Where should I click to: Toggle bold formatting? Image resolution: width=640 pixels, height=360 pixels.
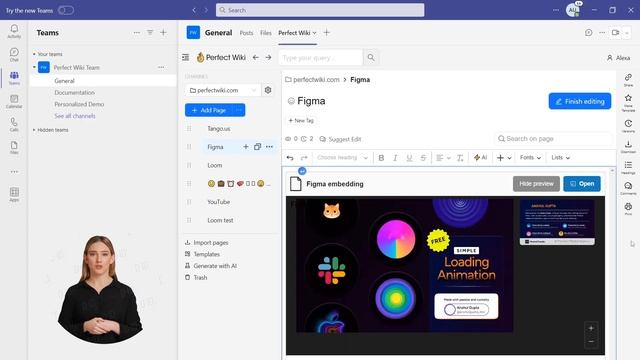[381, 158]
